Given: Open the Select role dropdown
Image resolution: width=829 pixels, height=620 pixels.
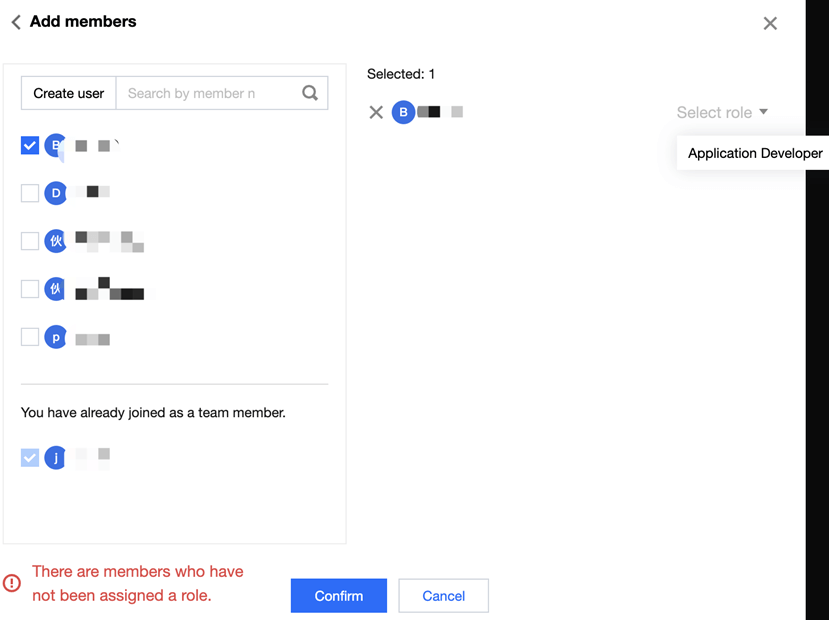Looking at the screenshot, I should pyautogui.click(x=722, y=113).
